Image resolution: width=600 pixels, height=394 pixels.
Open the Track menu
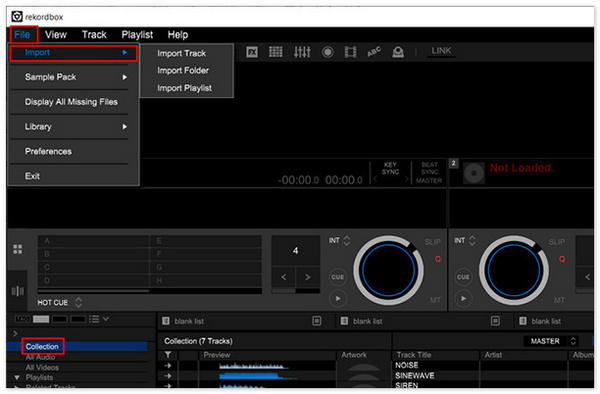coord(94,35)
